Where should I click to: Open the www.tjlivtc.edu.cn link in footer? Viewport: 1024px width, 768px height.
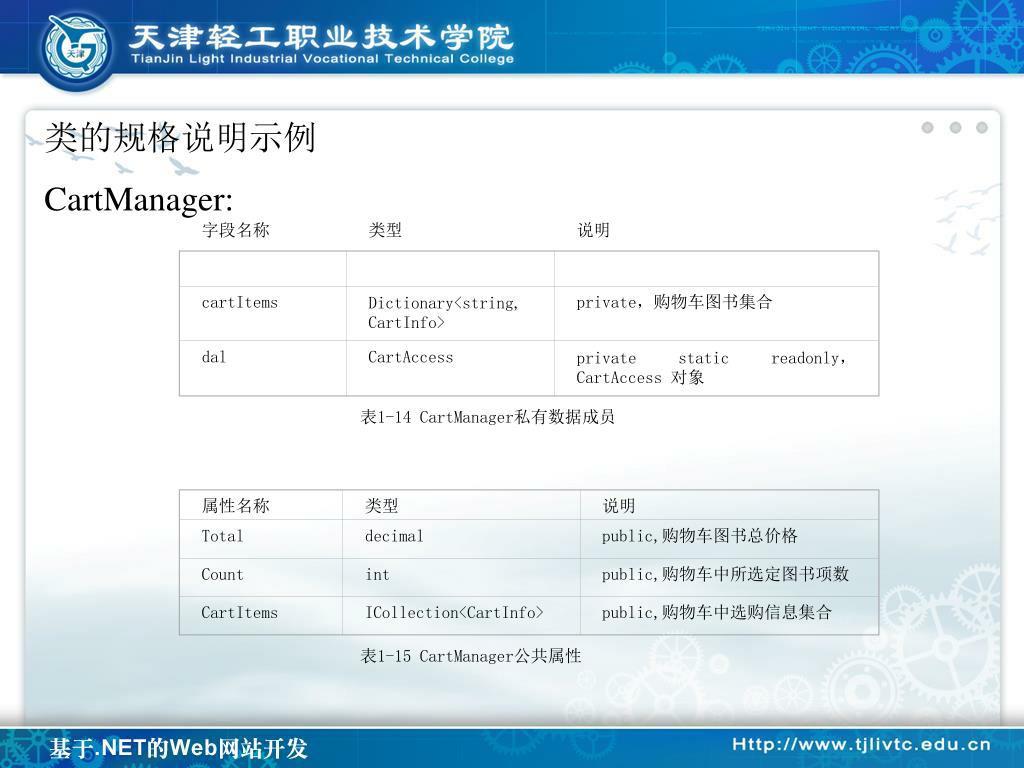861,744
